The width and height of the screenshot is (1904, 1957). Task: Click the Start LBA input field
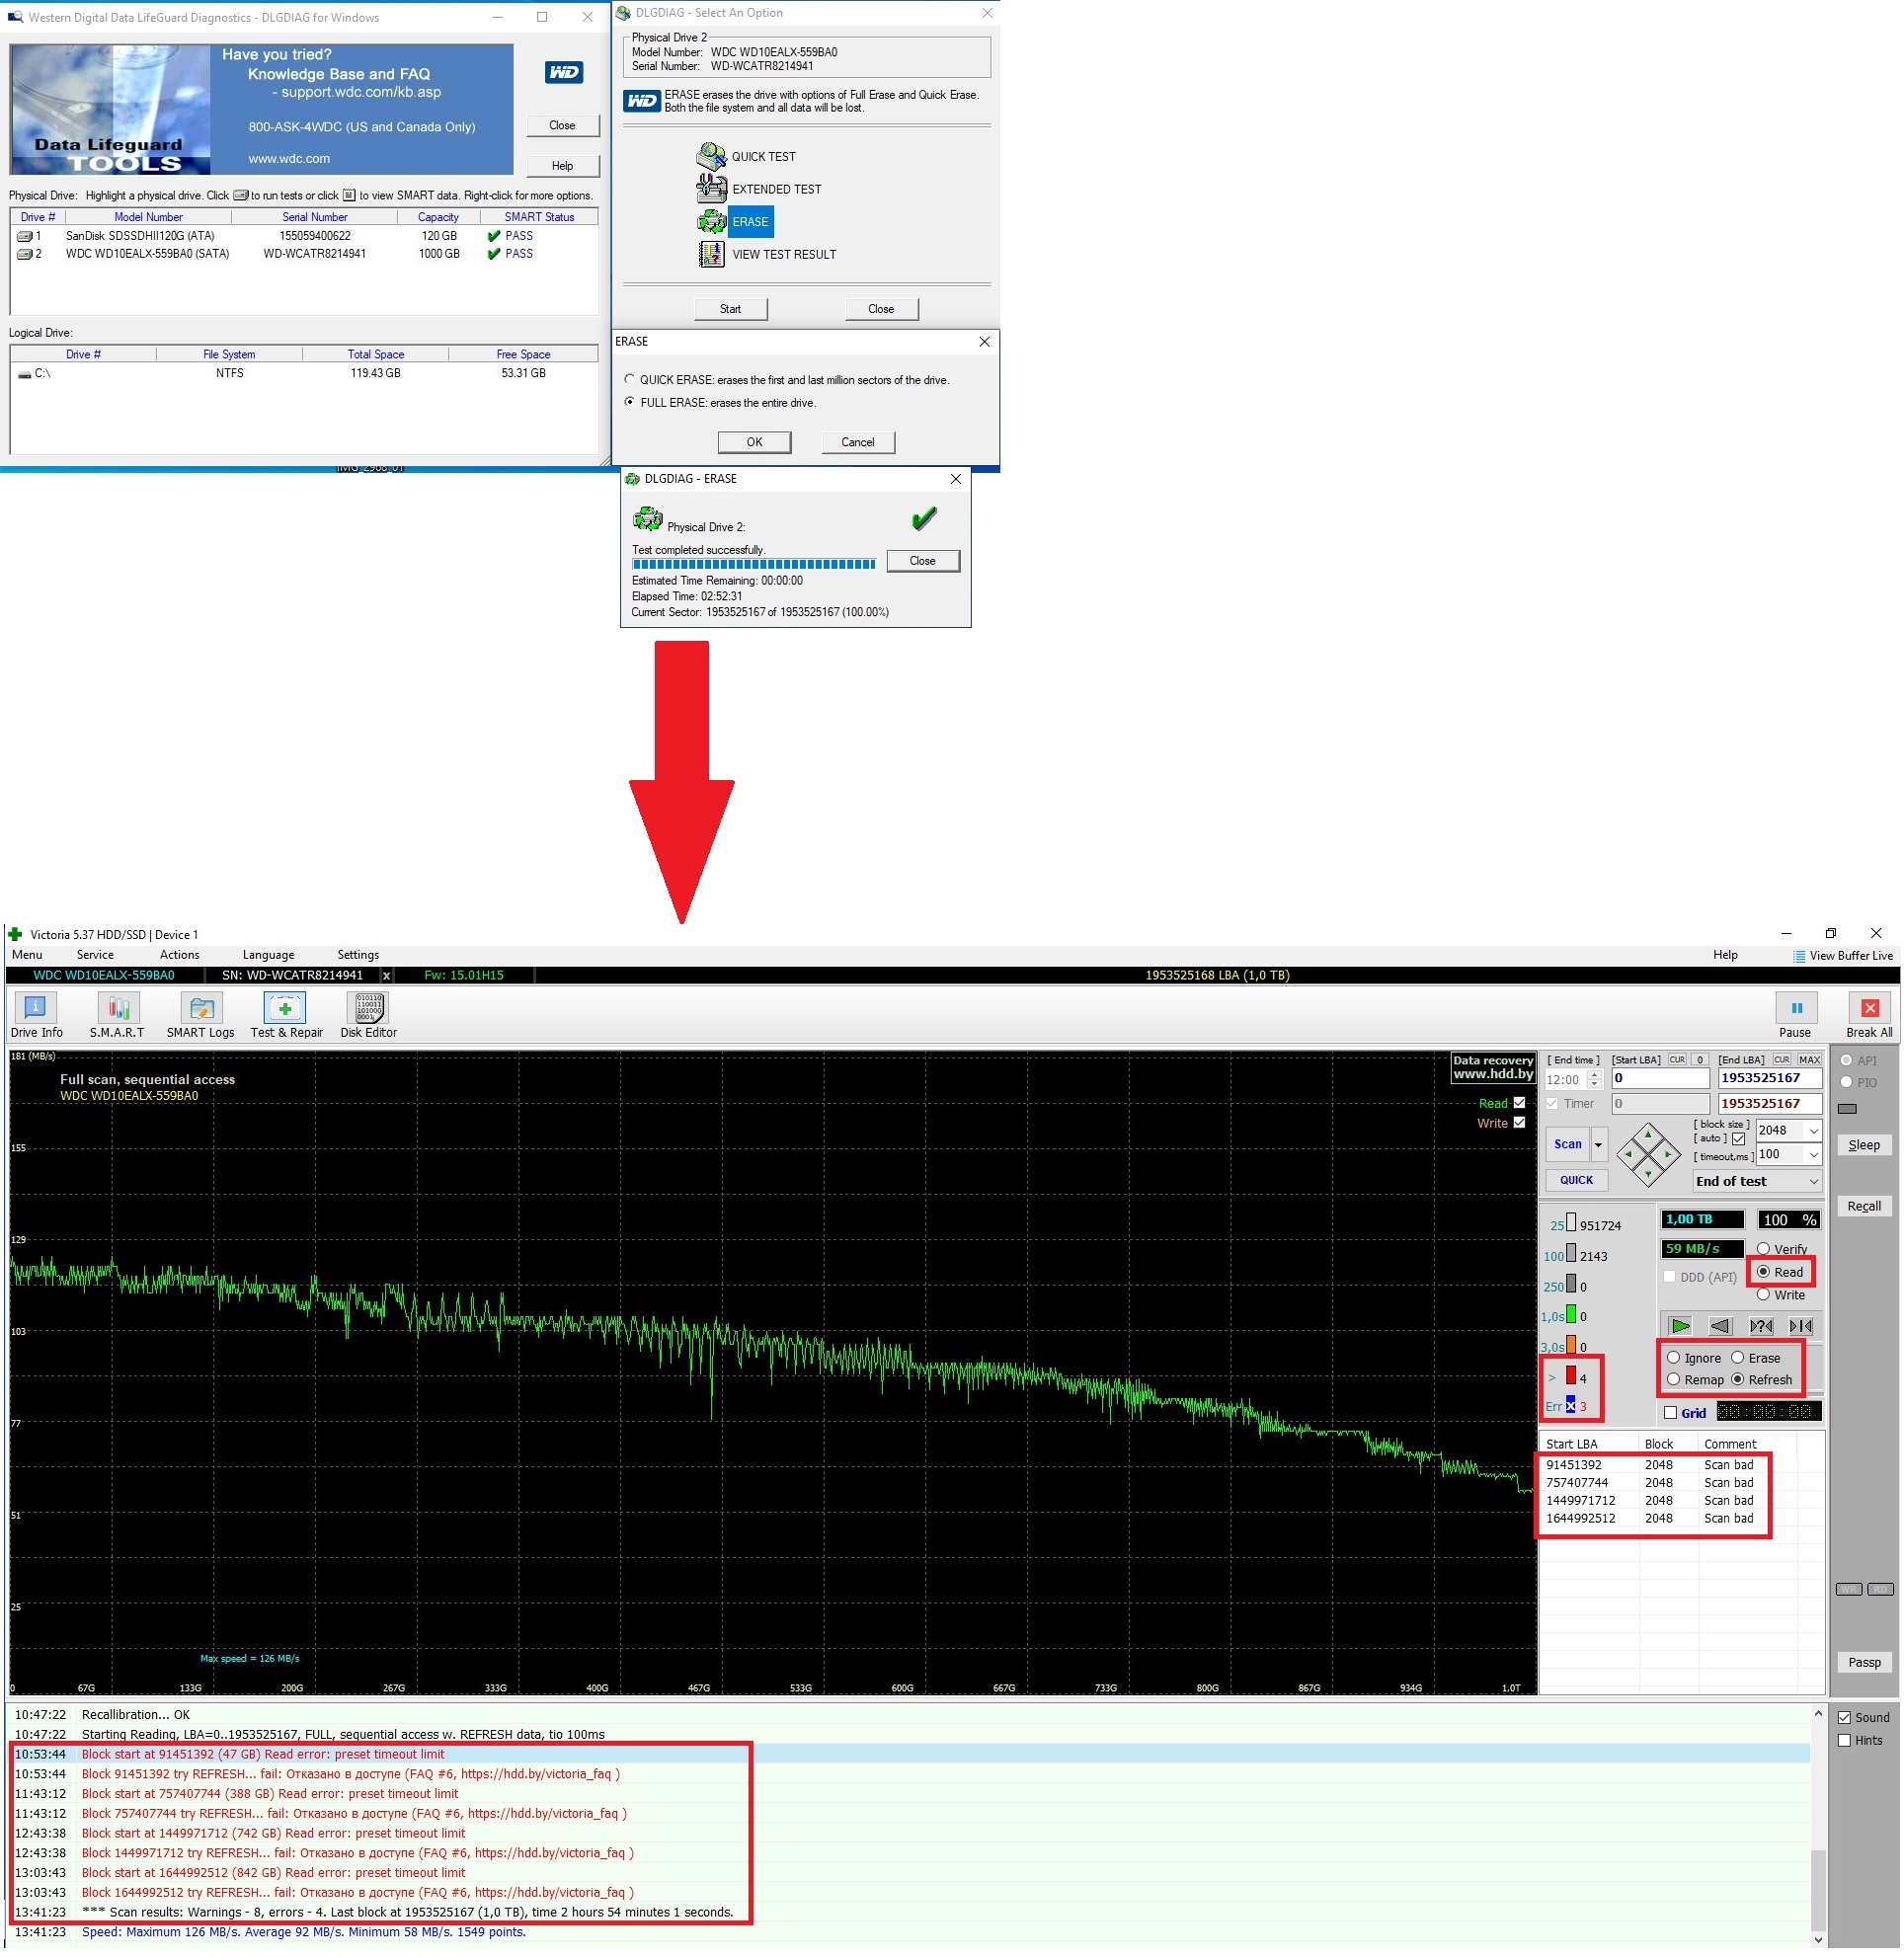click(1660, 1078)
